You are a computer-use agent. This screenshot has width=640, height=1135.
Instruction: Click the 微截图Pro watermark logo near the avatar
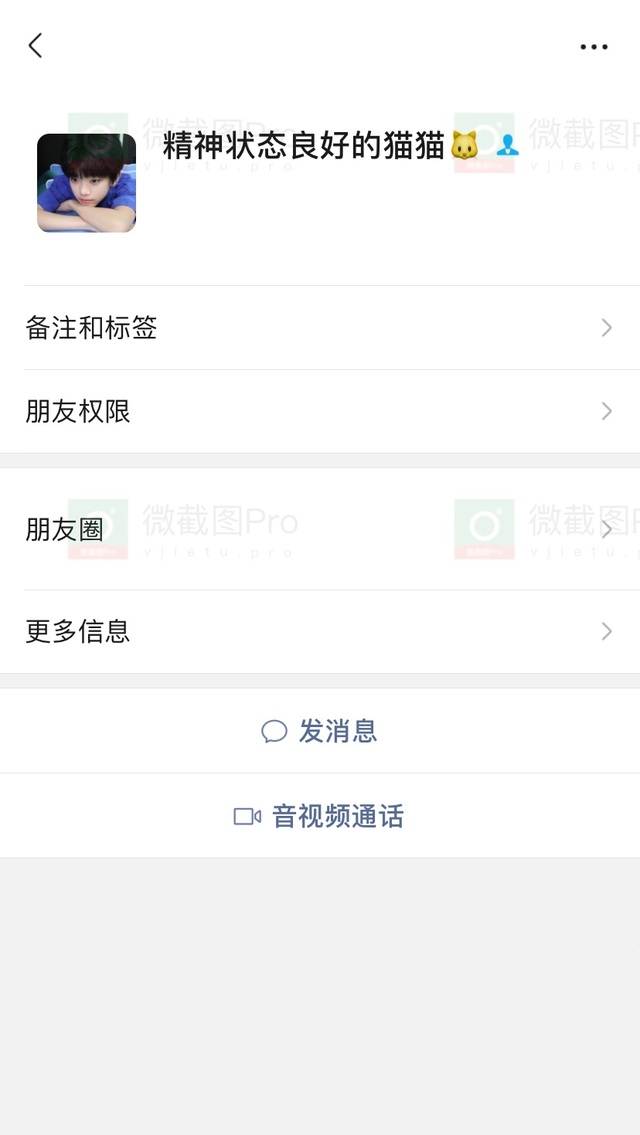pyautogui.click(x=98, y=143)
